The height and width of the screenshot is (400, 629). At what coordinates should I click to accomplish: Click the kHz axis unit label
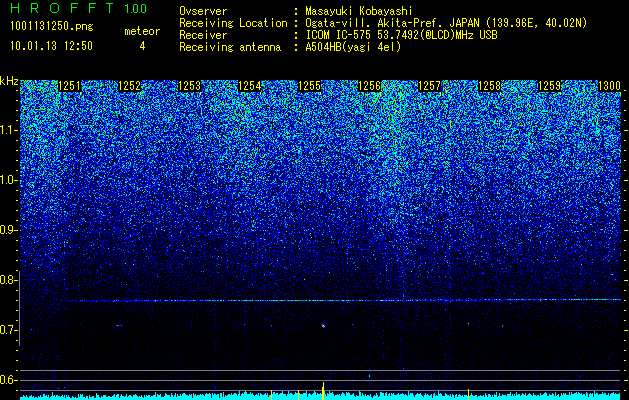click(x=9, y=81)
